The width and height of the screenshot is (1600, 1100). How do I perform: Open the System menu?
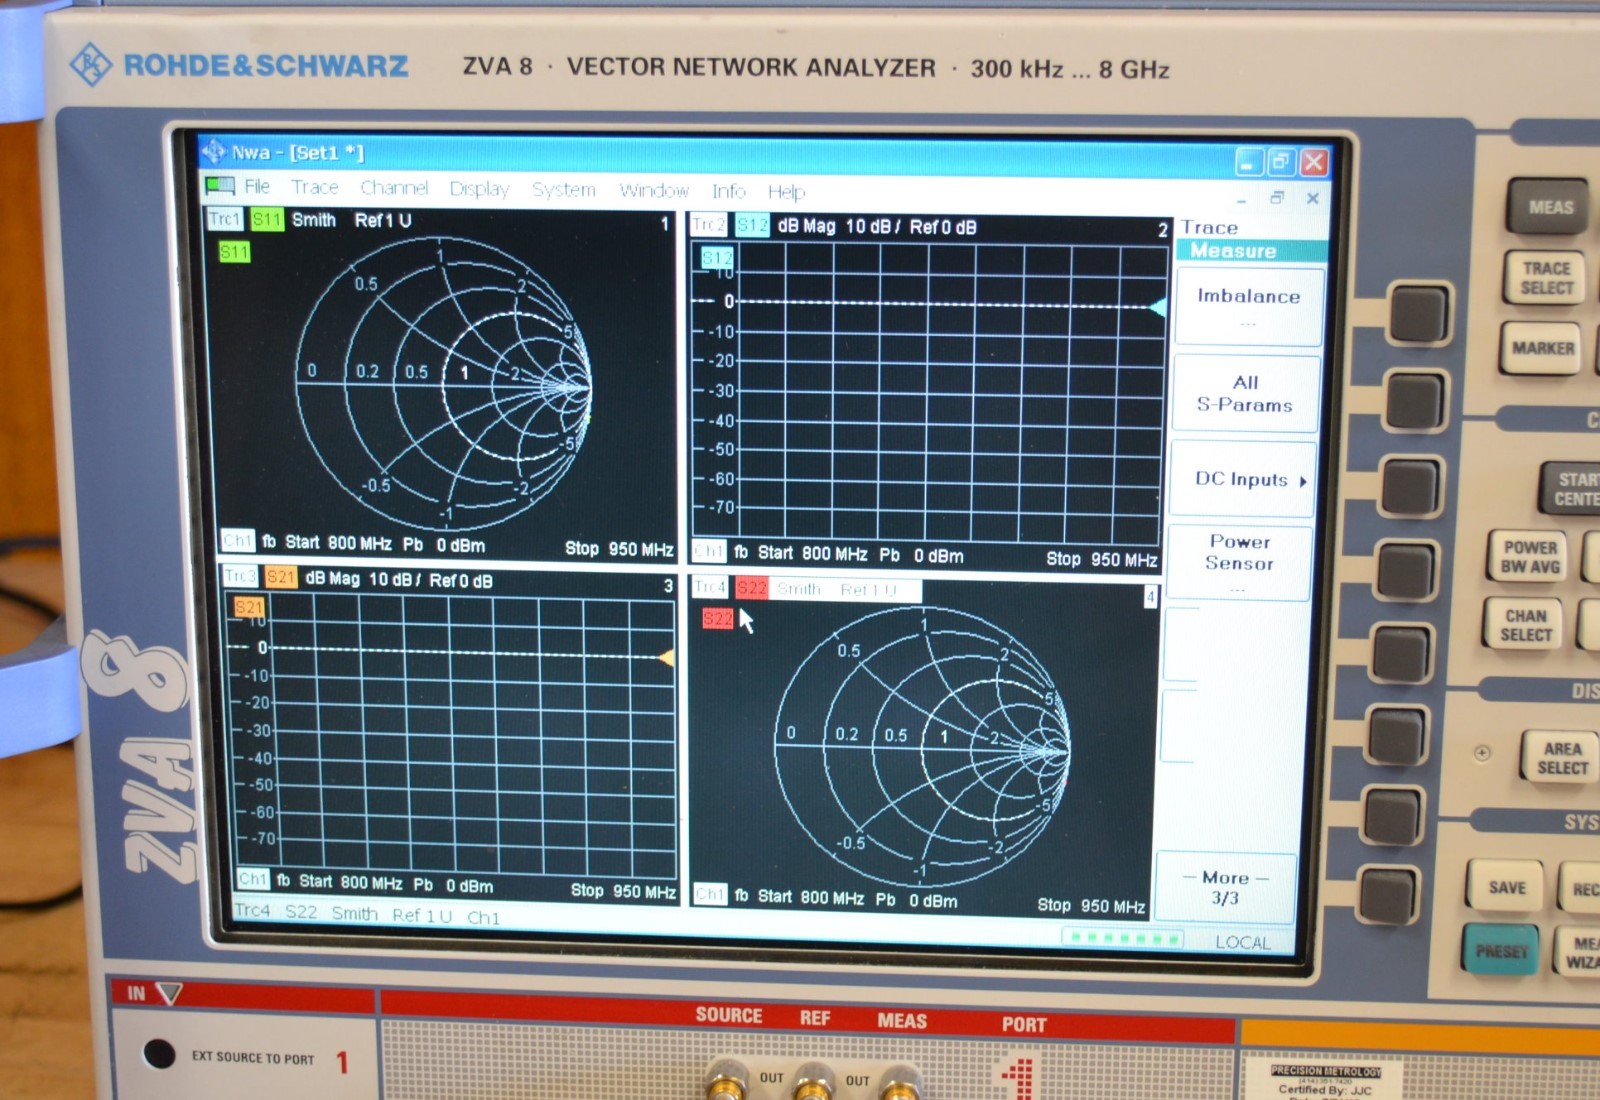(563, 188)
